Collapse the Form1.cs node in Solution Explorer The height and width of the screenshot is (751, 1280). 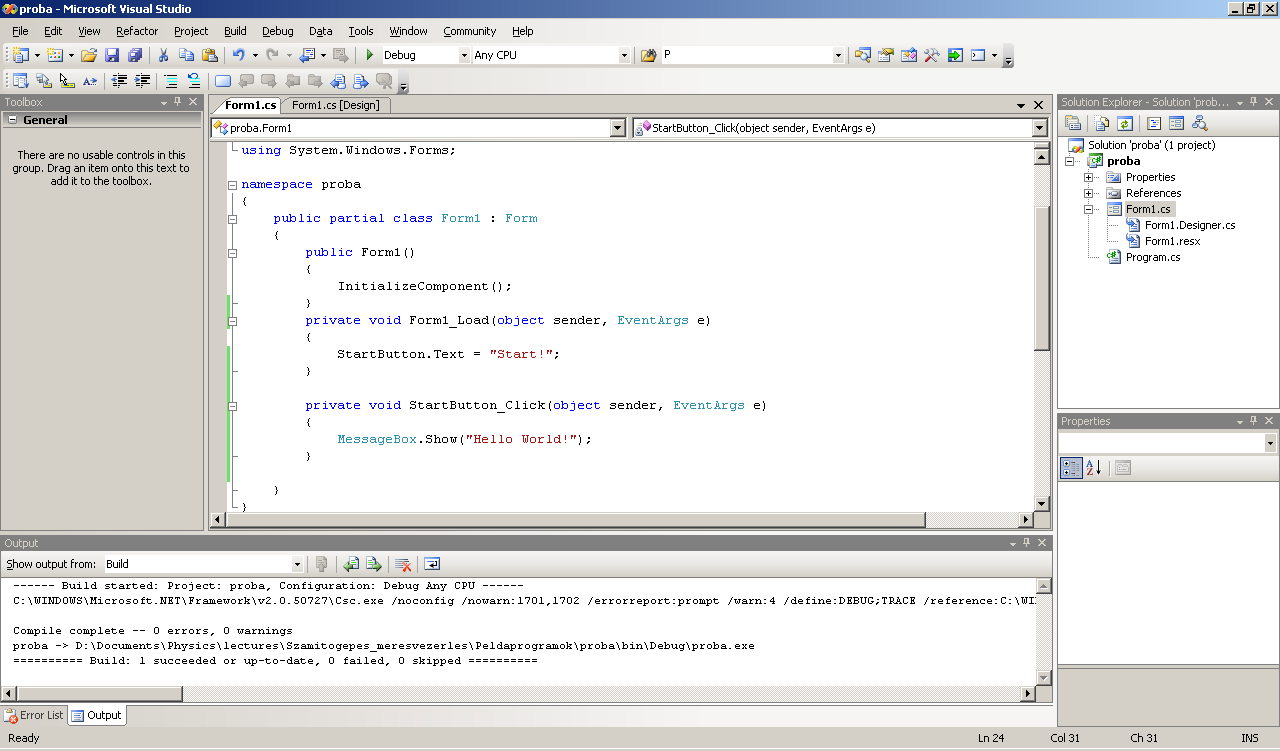click(1089, 209)
